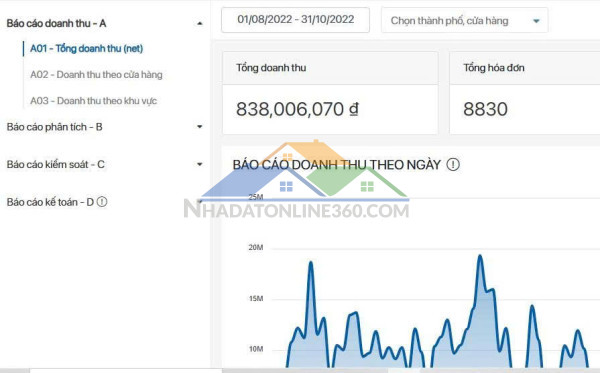Click the Báo cáo doanh thu - A menu label

[x=56, y=24]
